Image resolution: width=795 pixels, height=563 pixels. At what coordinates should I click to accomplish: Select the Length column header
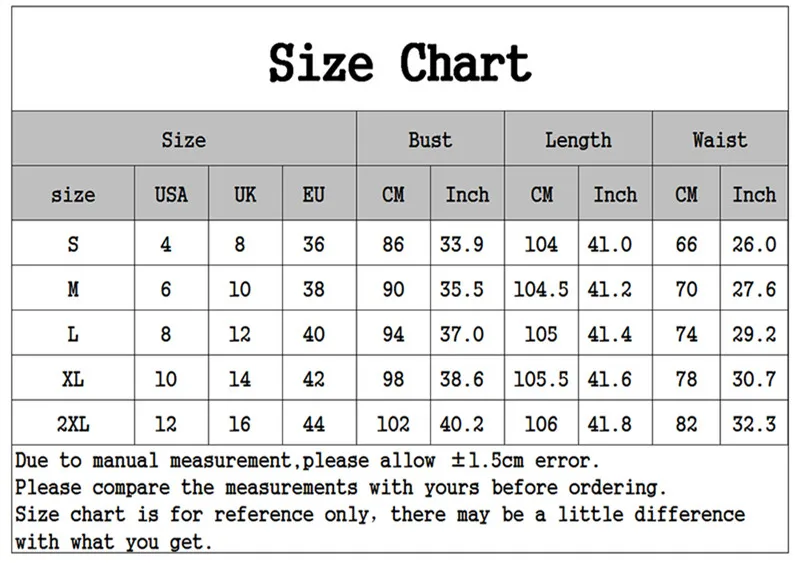click(x=578, y=140)
